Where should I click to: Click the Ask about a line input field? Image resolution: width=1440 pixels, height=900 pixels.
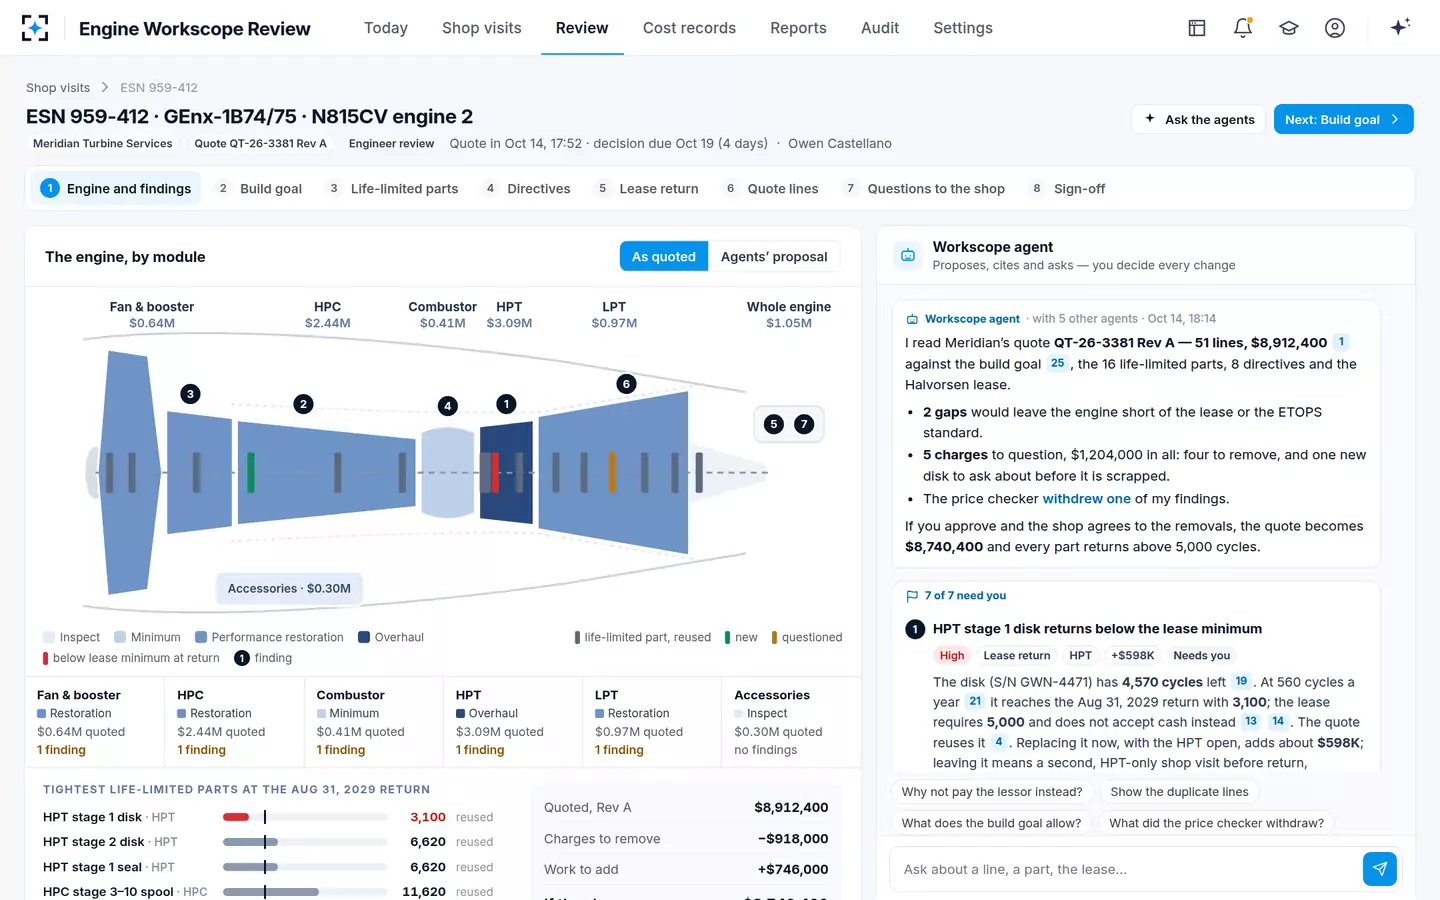point(1125,869)
